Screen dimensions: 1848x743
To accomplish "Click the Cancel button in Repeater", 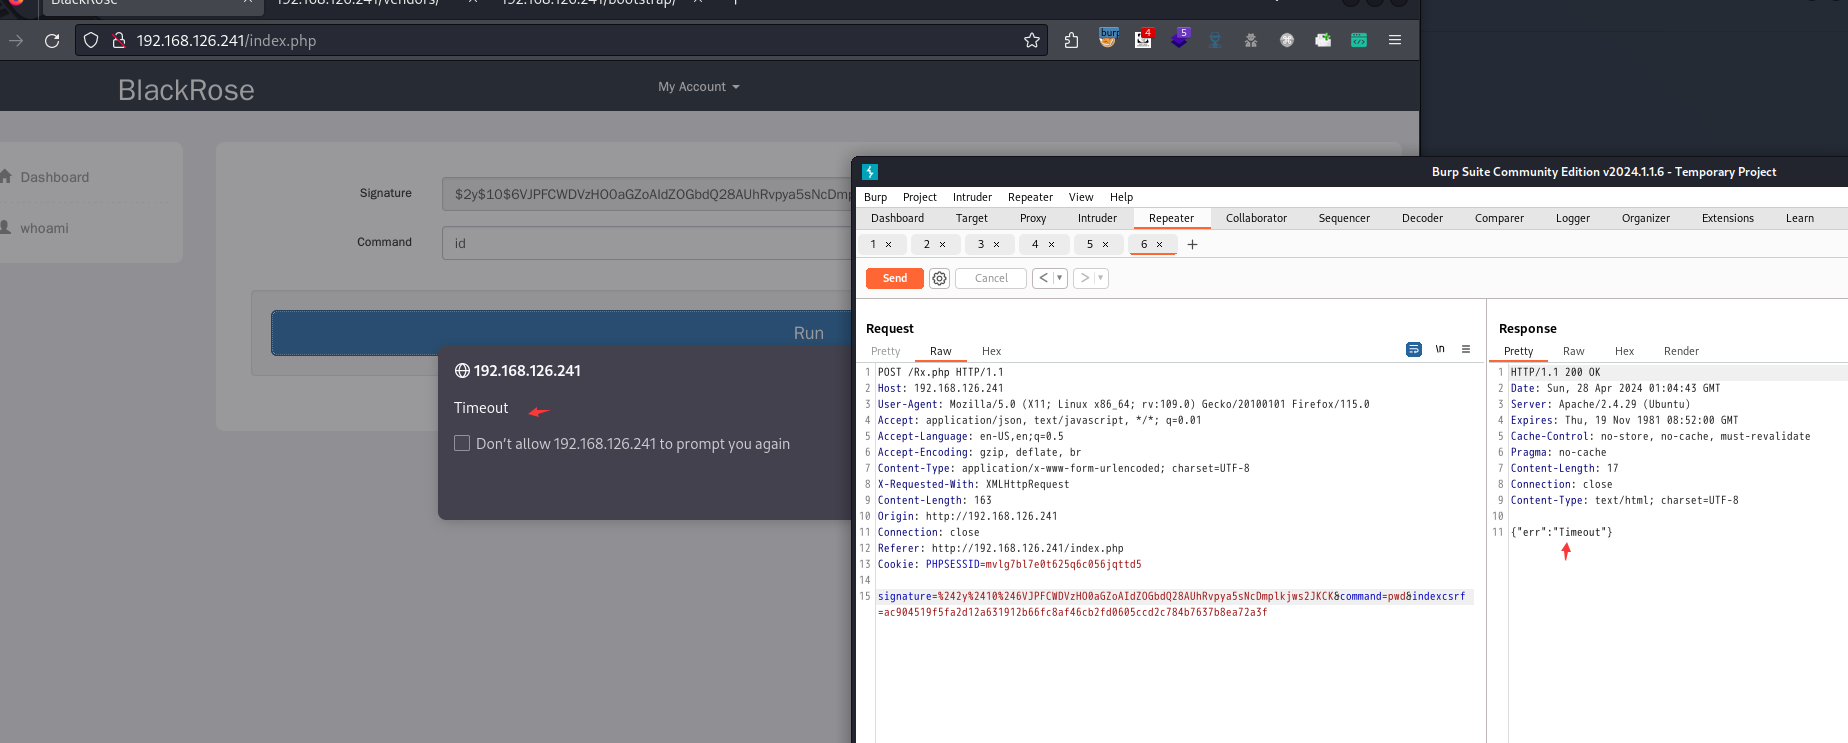I will [991, 278].
